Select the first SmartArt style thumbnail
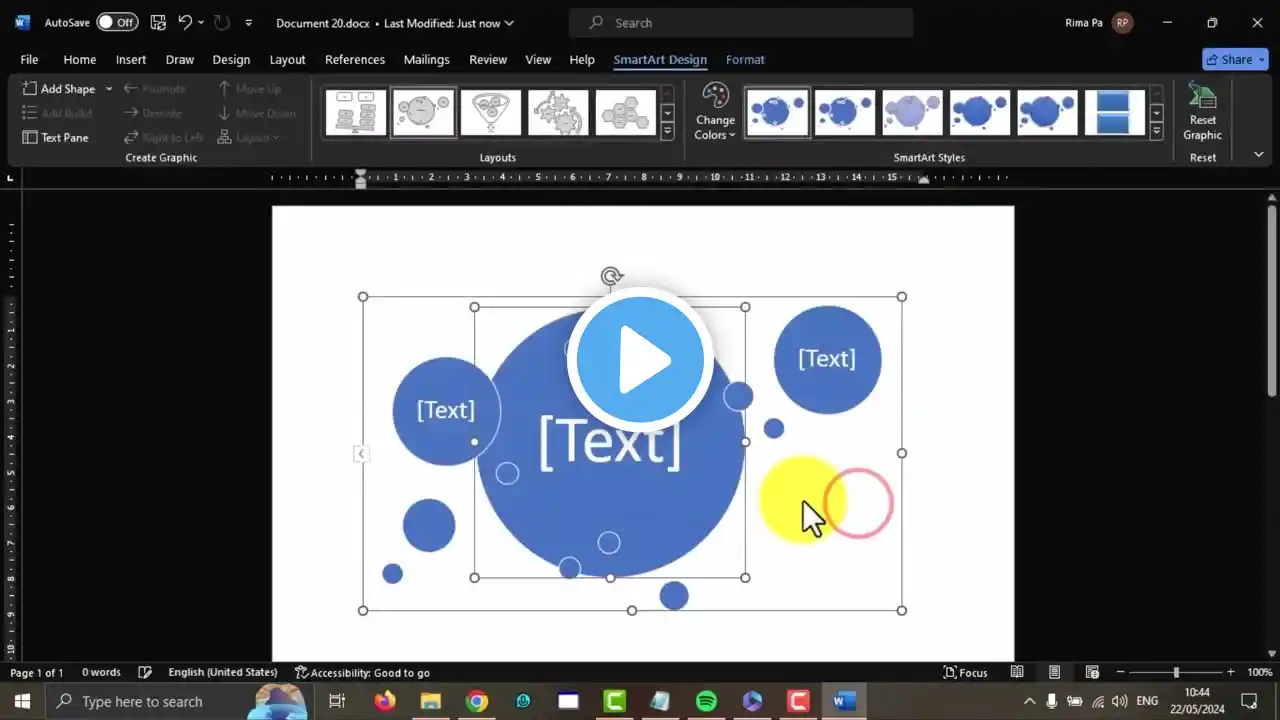The width and height of the screenshot is (1280, 720). click(x=777, y=112)
